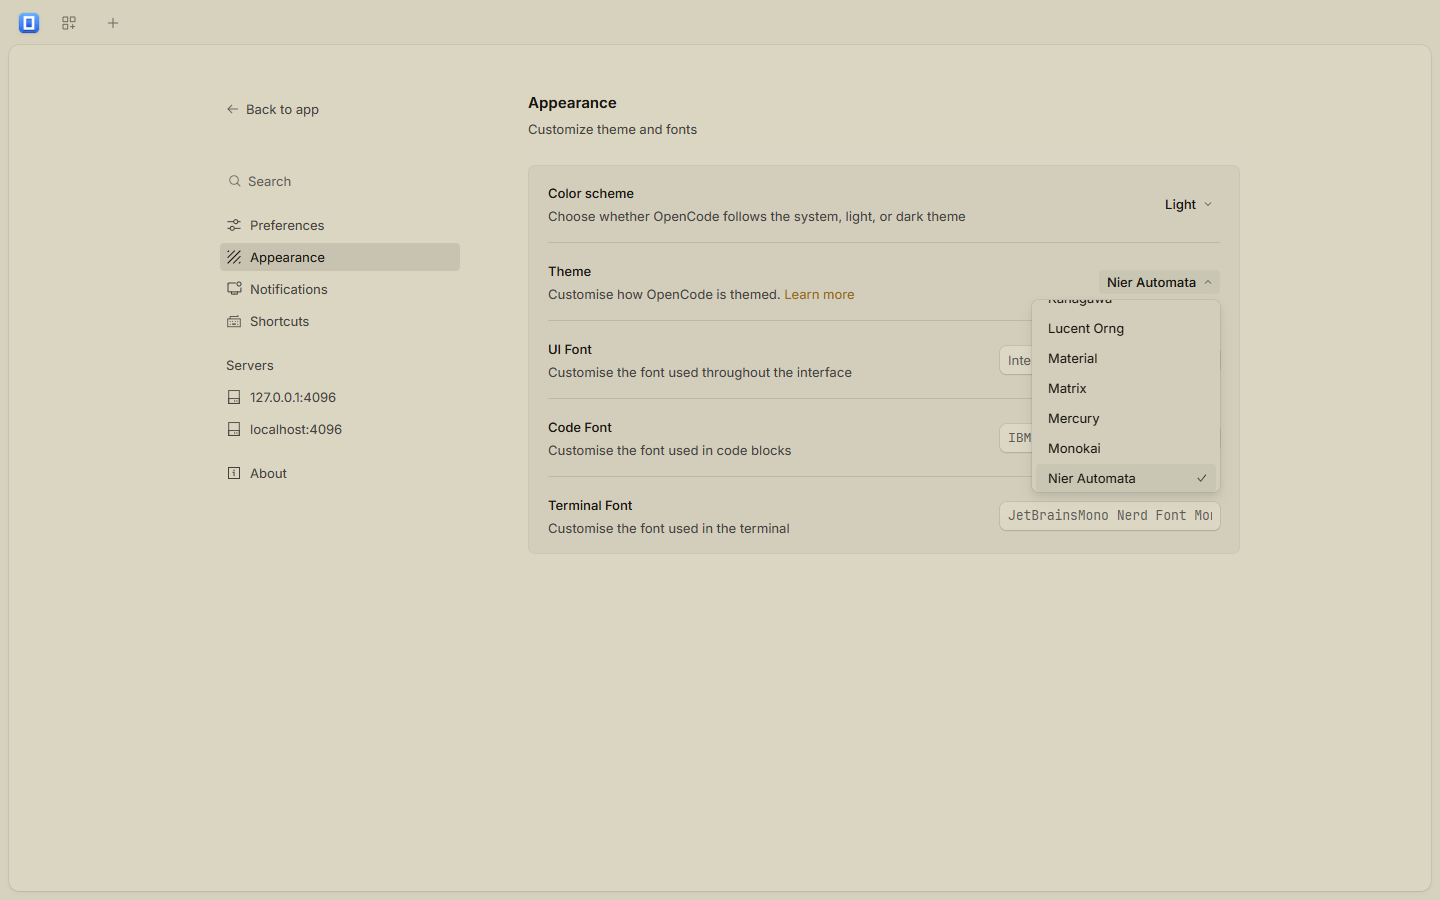The height and width of the screenshot is (900, 1440).
Task: Click the Back to app arrow
Action: tap(232, 109)
